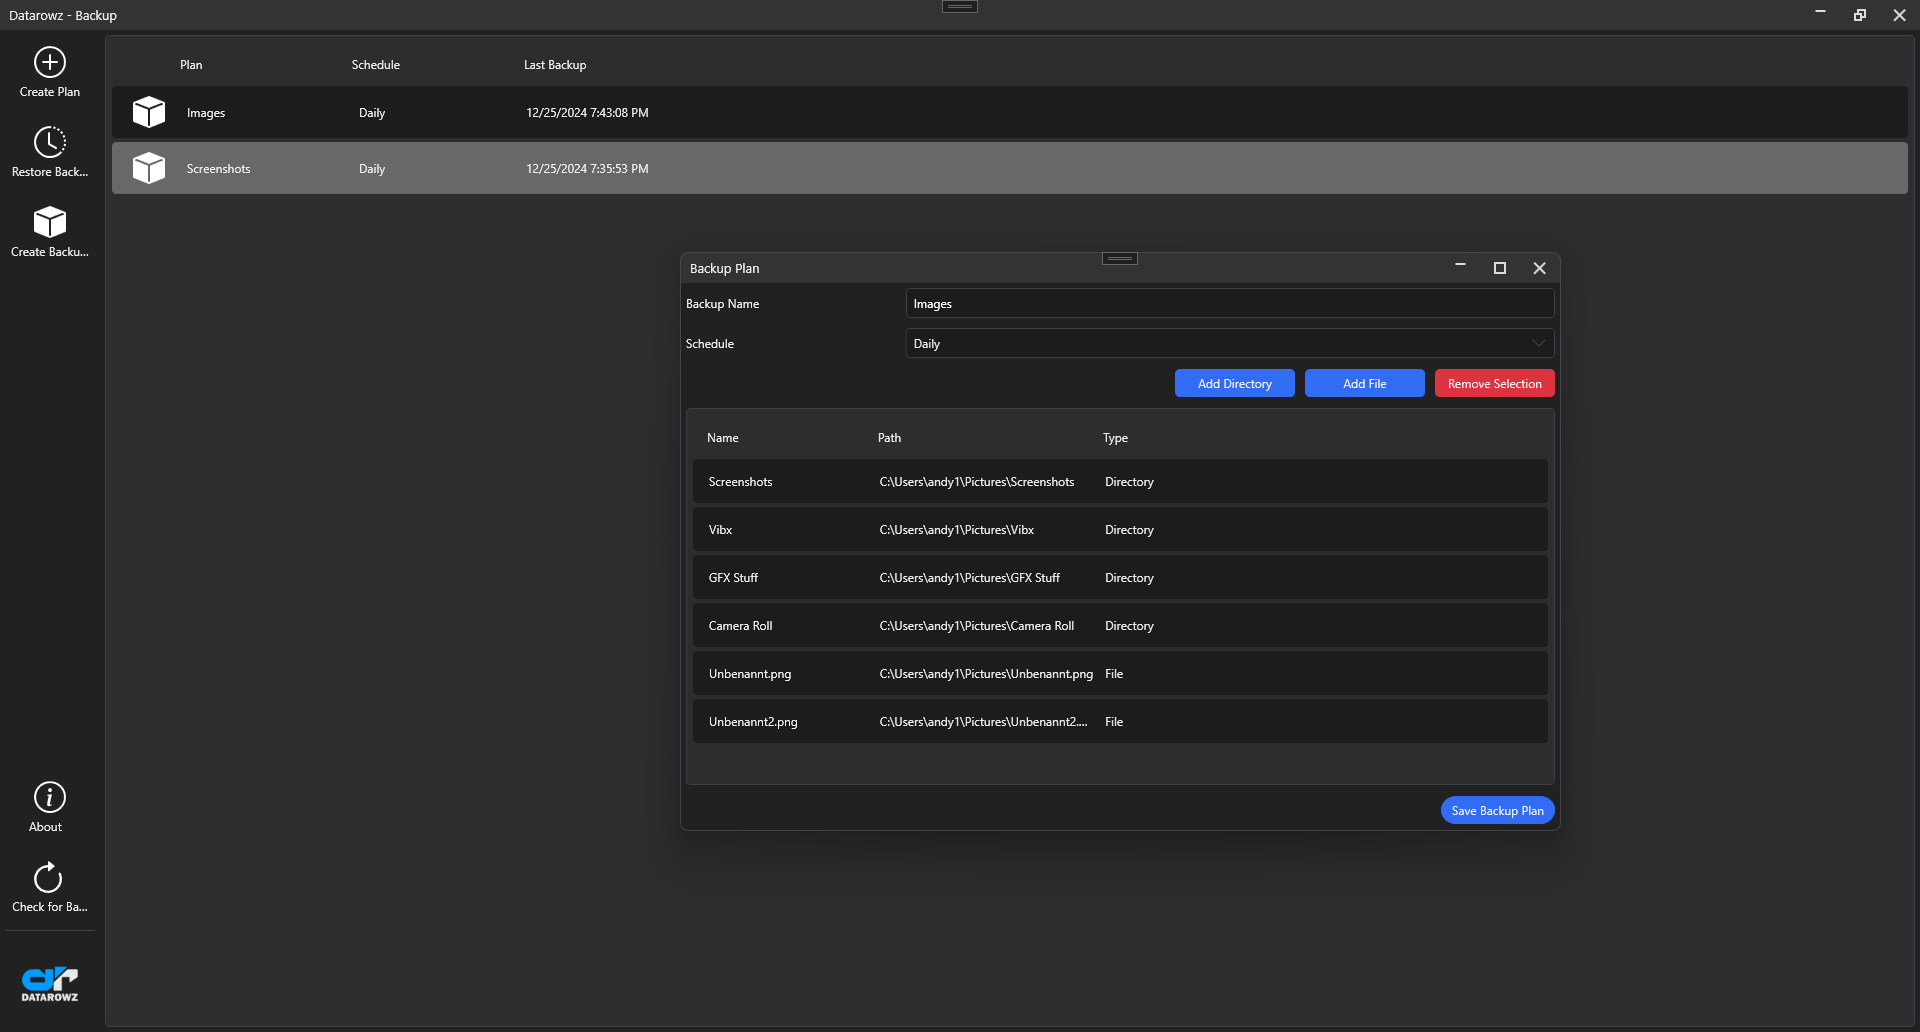Image resolution: width=1920 pixels, height=1032 pixels.
Task: Click the Backup Plan dialog top grip handle
Action: click(1119, 259)
